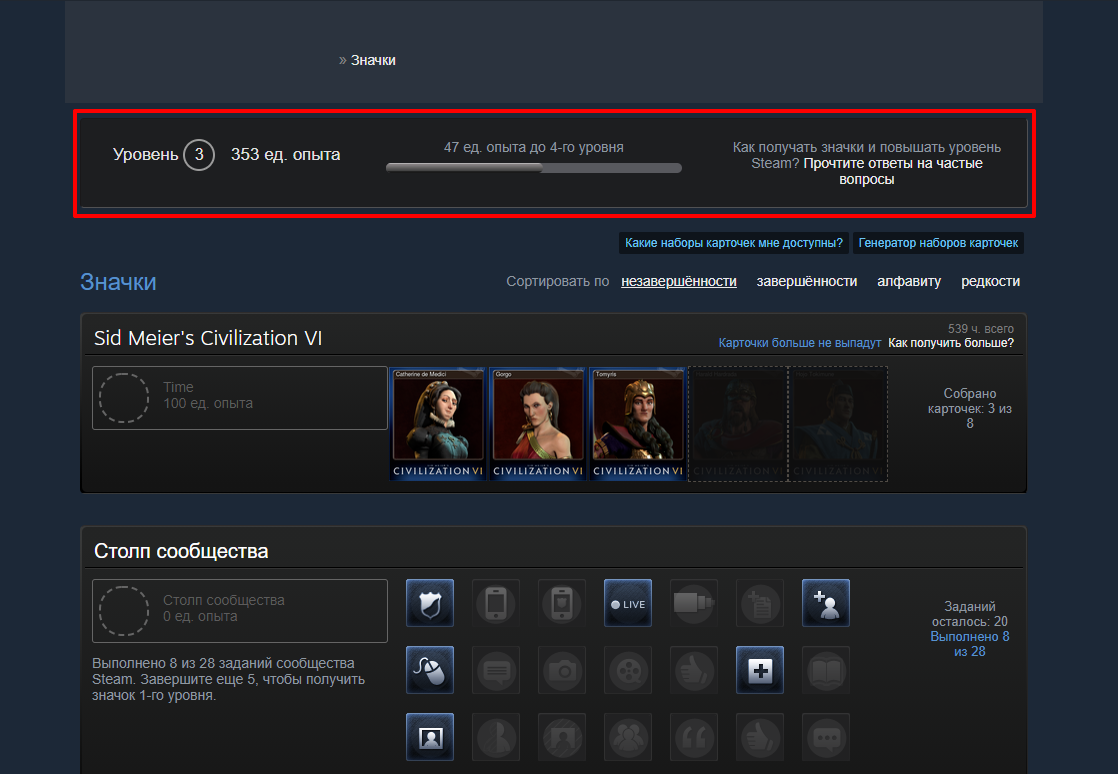Open 'Какие наборы карточек мне доступны?' link
1118x774 pixels.
734,243
